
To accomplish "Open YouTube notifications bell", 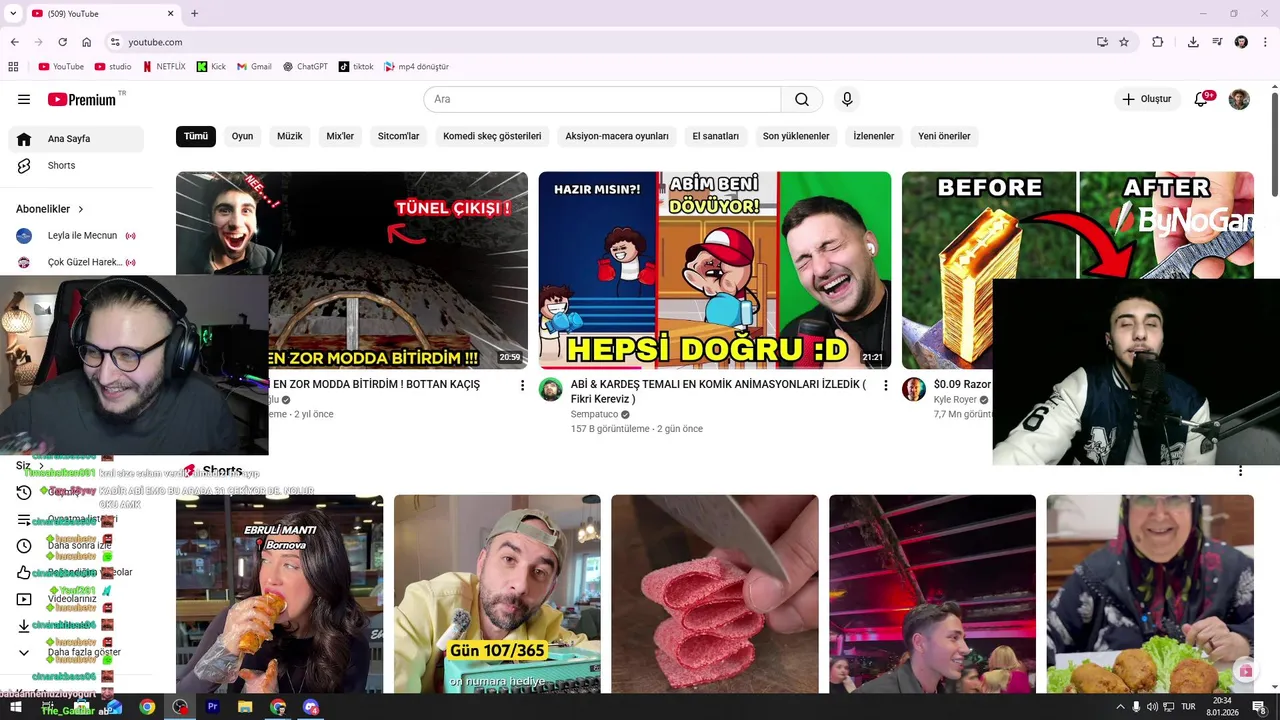I will [1202, 99].
